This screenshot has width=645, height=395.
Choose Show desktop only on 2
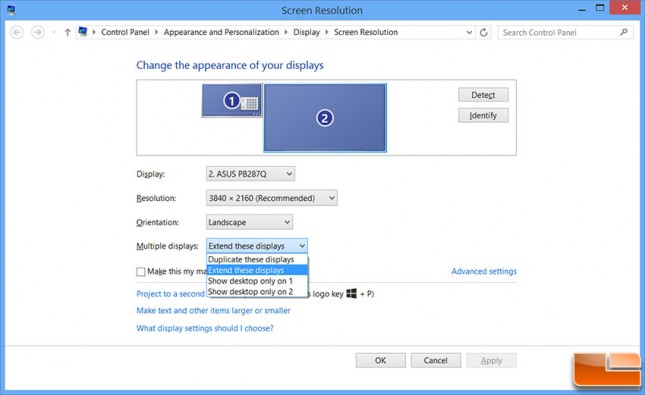[257, 292]
